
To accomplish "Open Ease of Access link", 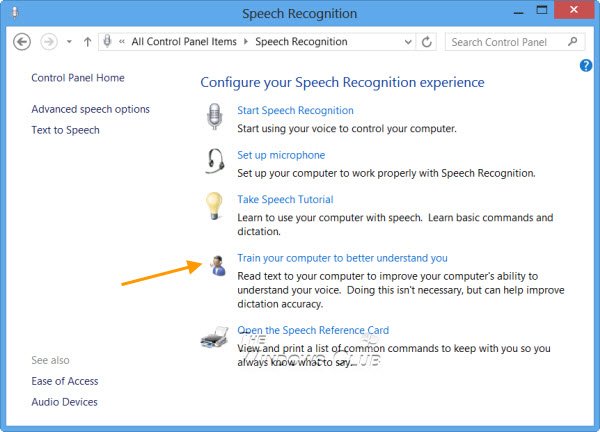I will pos(65,381).
